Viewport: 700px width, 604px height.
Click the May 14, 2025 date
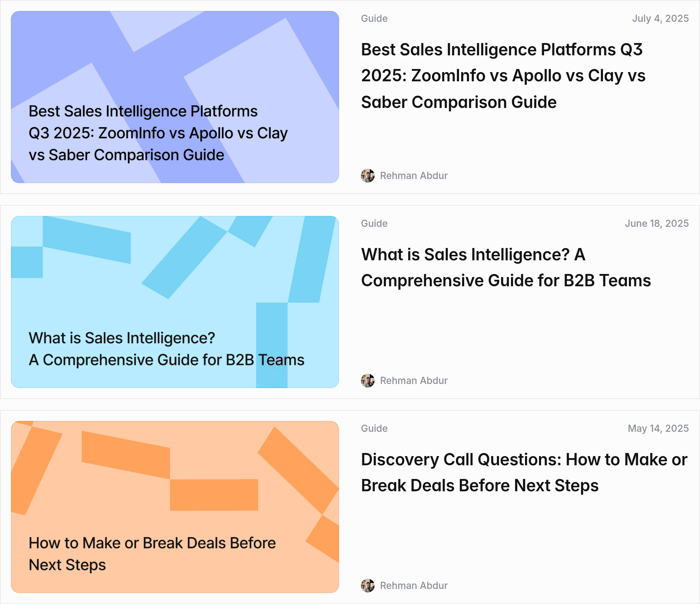(658, 429)
